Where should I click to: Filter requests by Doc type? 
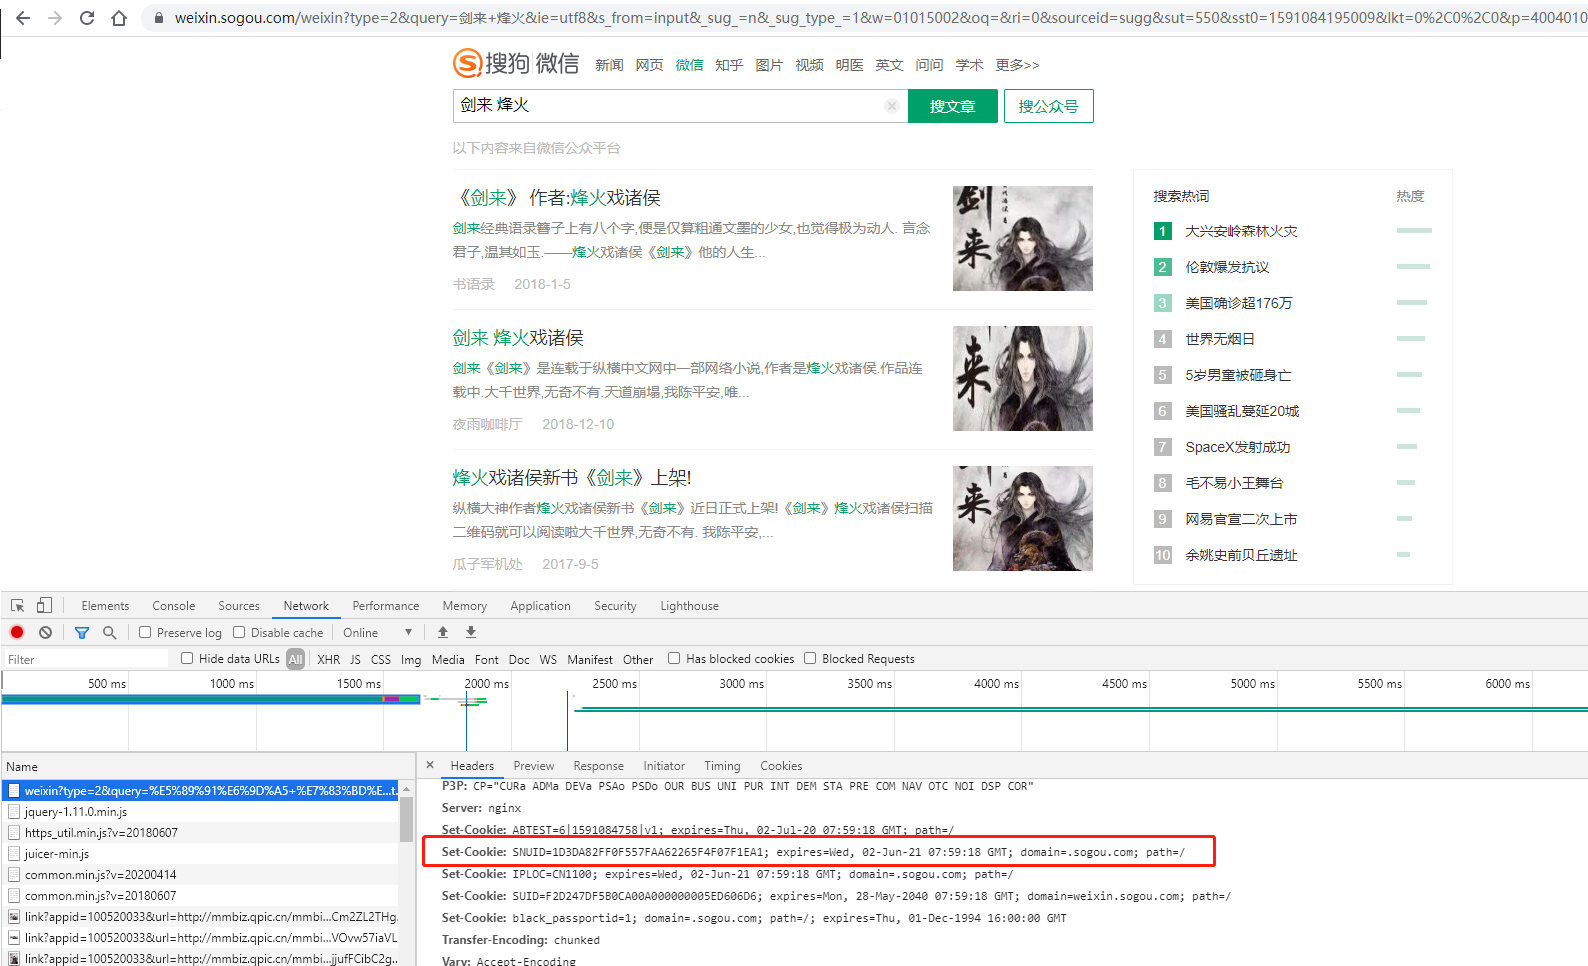[x=519, y=659]
